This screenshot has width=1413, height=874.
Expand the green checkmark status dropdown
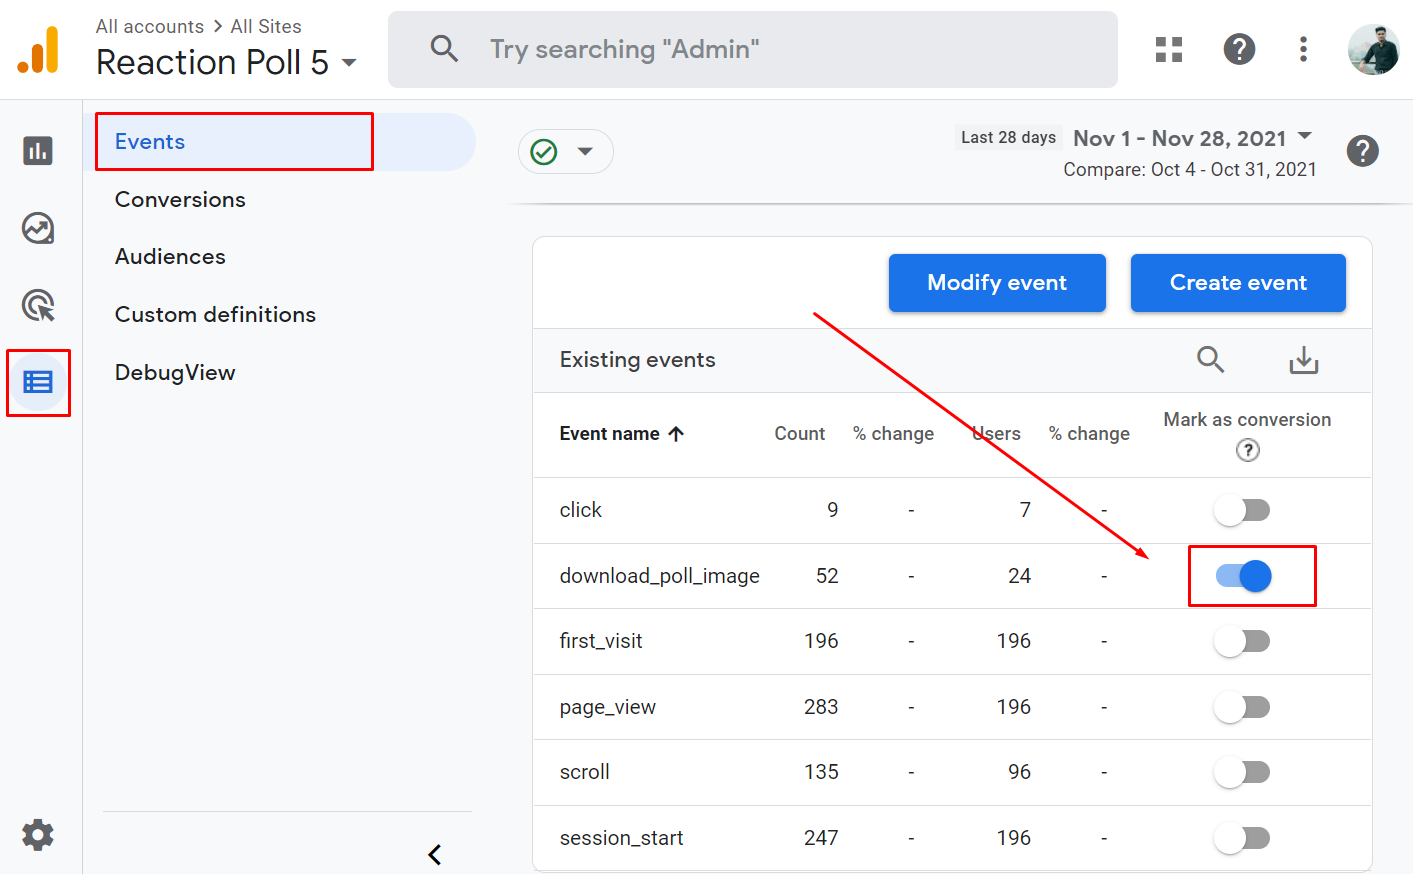tap(565, 152)
